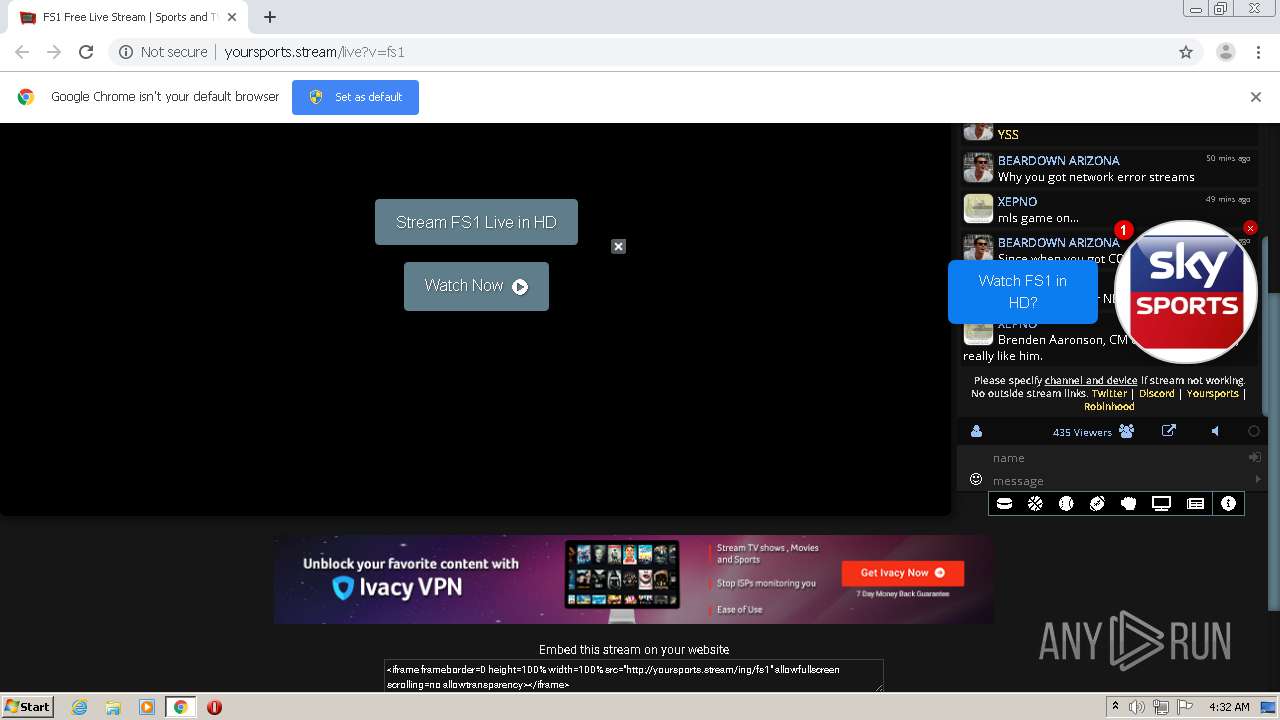1280x720 pixels.
Task: Open the emoji smiley picker
Action: tap(976, 480)
